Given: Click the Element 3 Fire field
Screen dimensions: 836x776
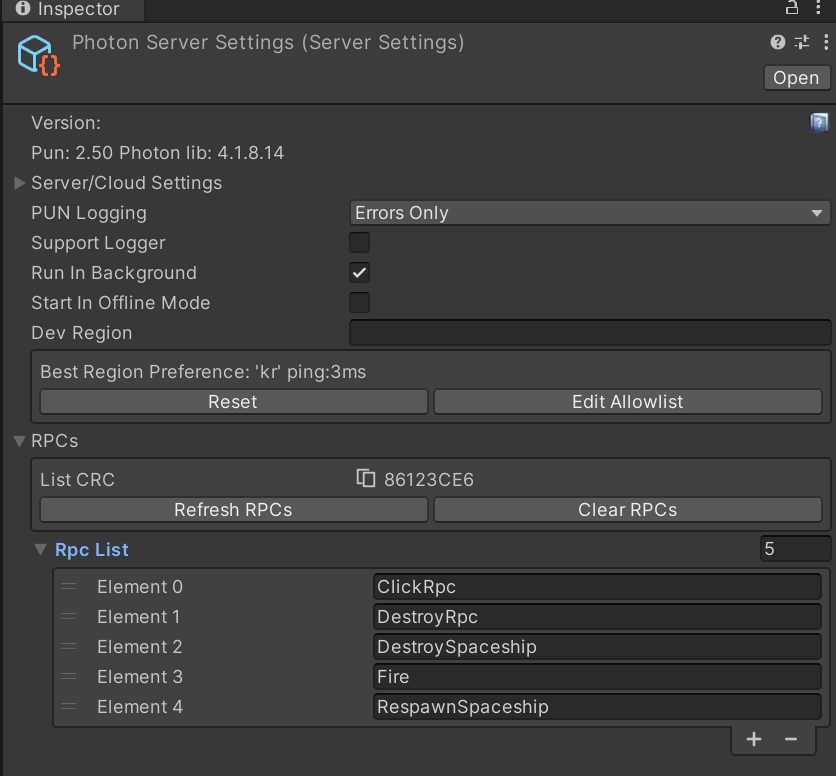Looking at the screenshot, I should [597, 676].
